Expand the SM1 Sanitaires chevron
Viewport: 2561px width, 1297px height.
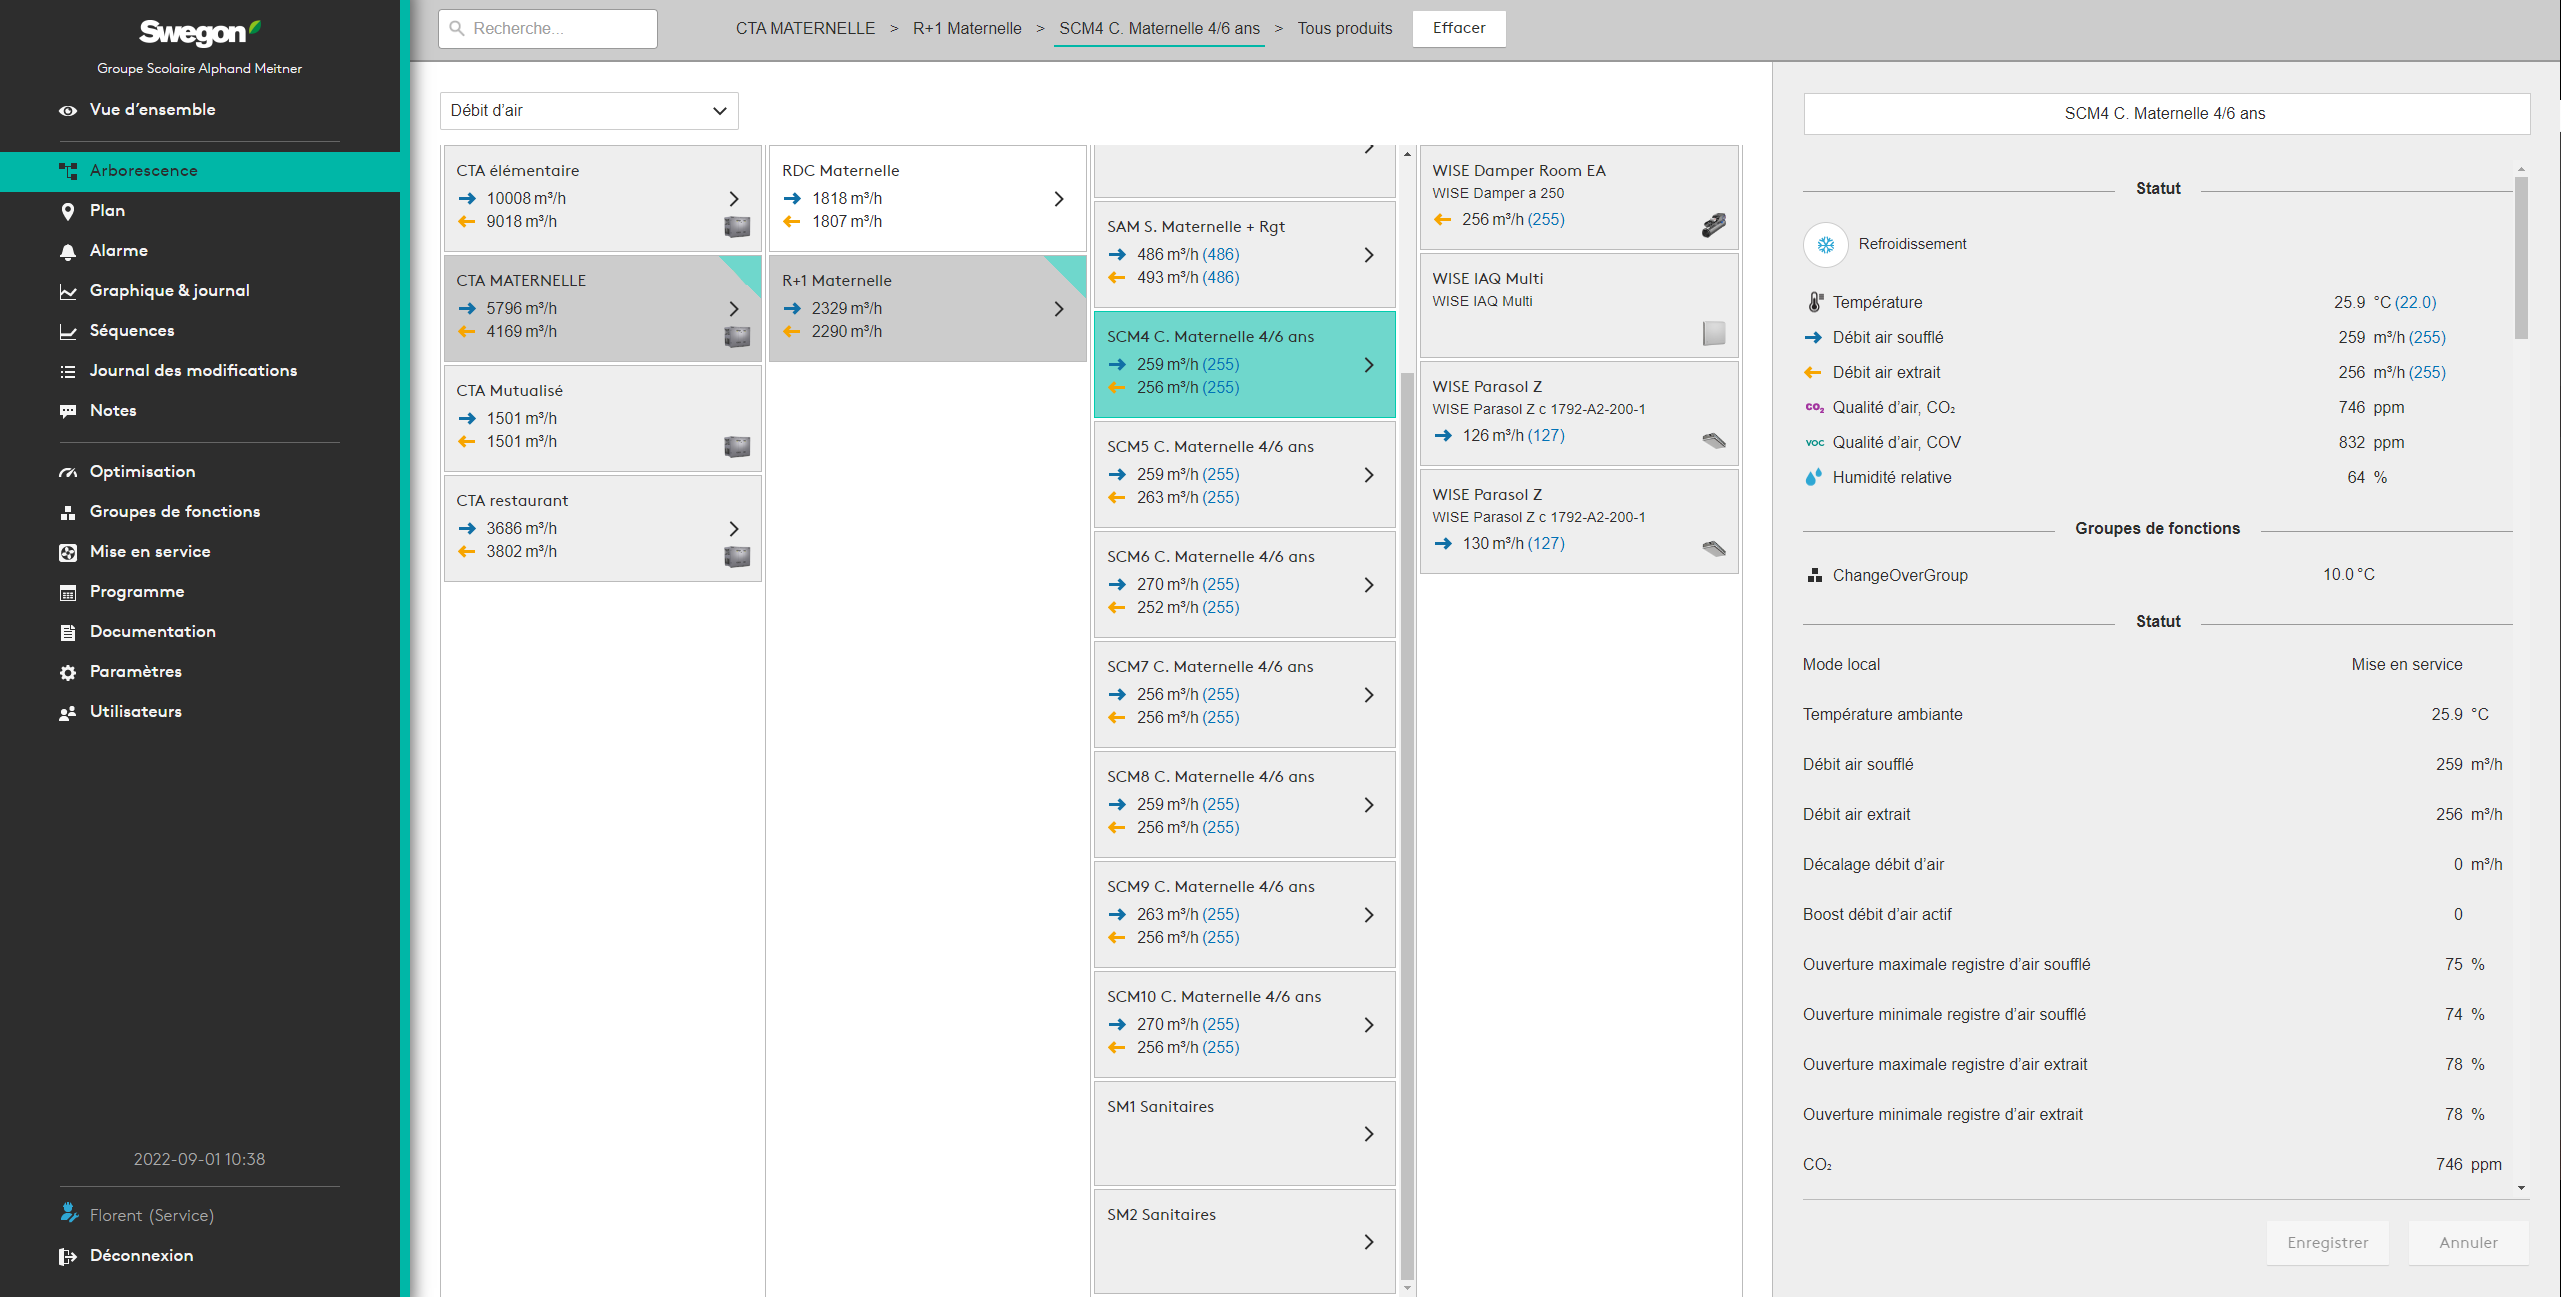pyautogui.click(x=1369, y=1134)
